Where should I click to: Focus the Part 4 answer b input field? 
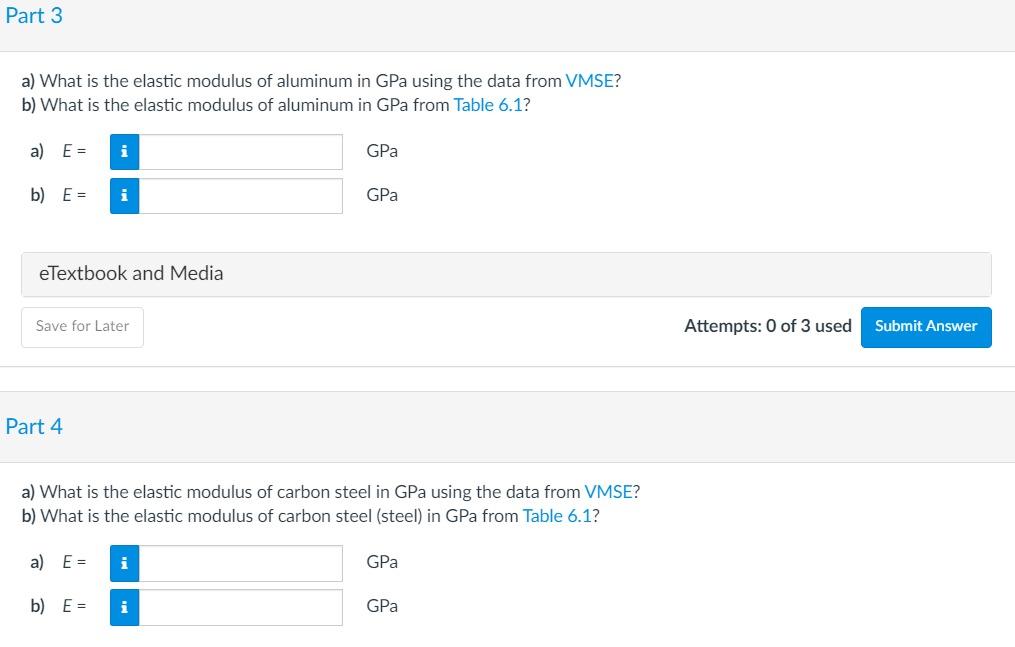240,607
